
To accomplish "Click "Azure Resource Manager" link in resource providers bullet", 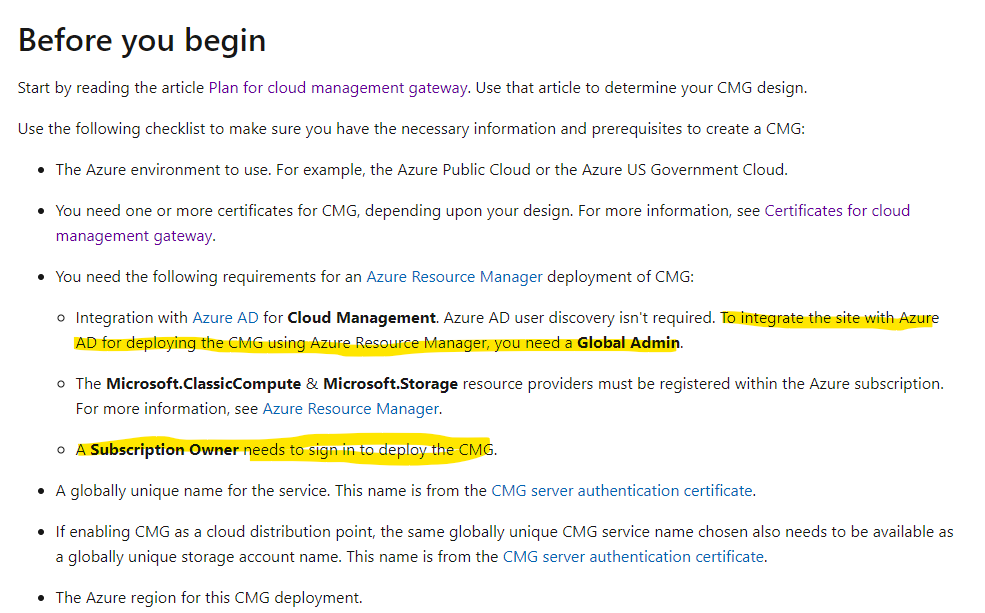I will coord(350,409).
